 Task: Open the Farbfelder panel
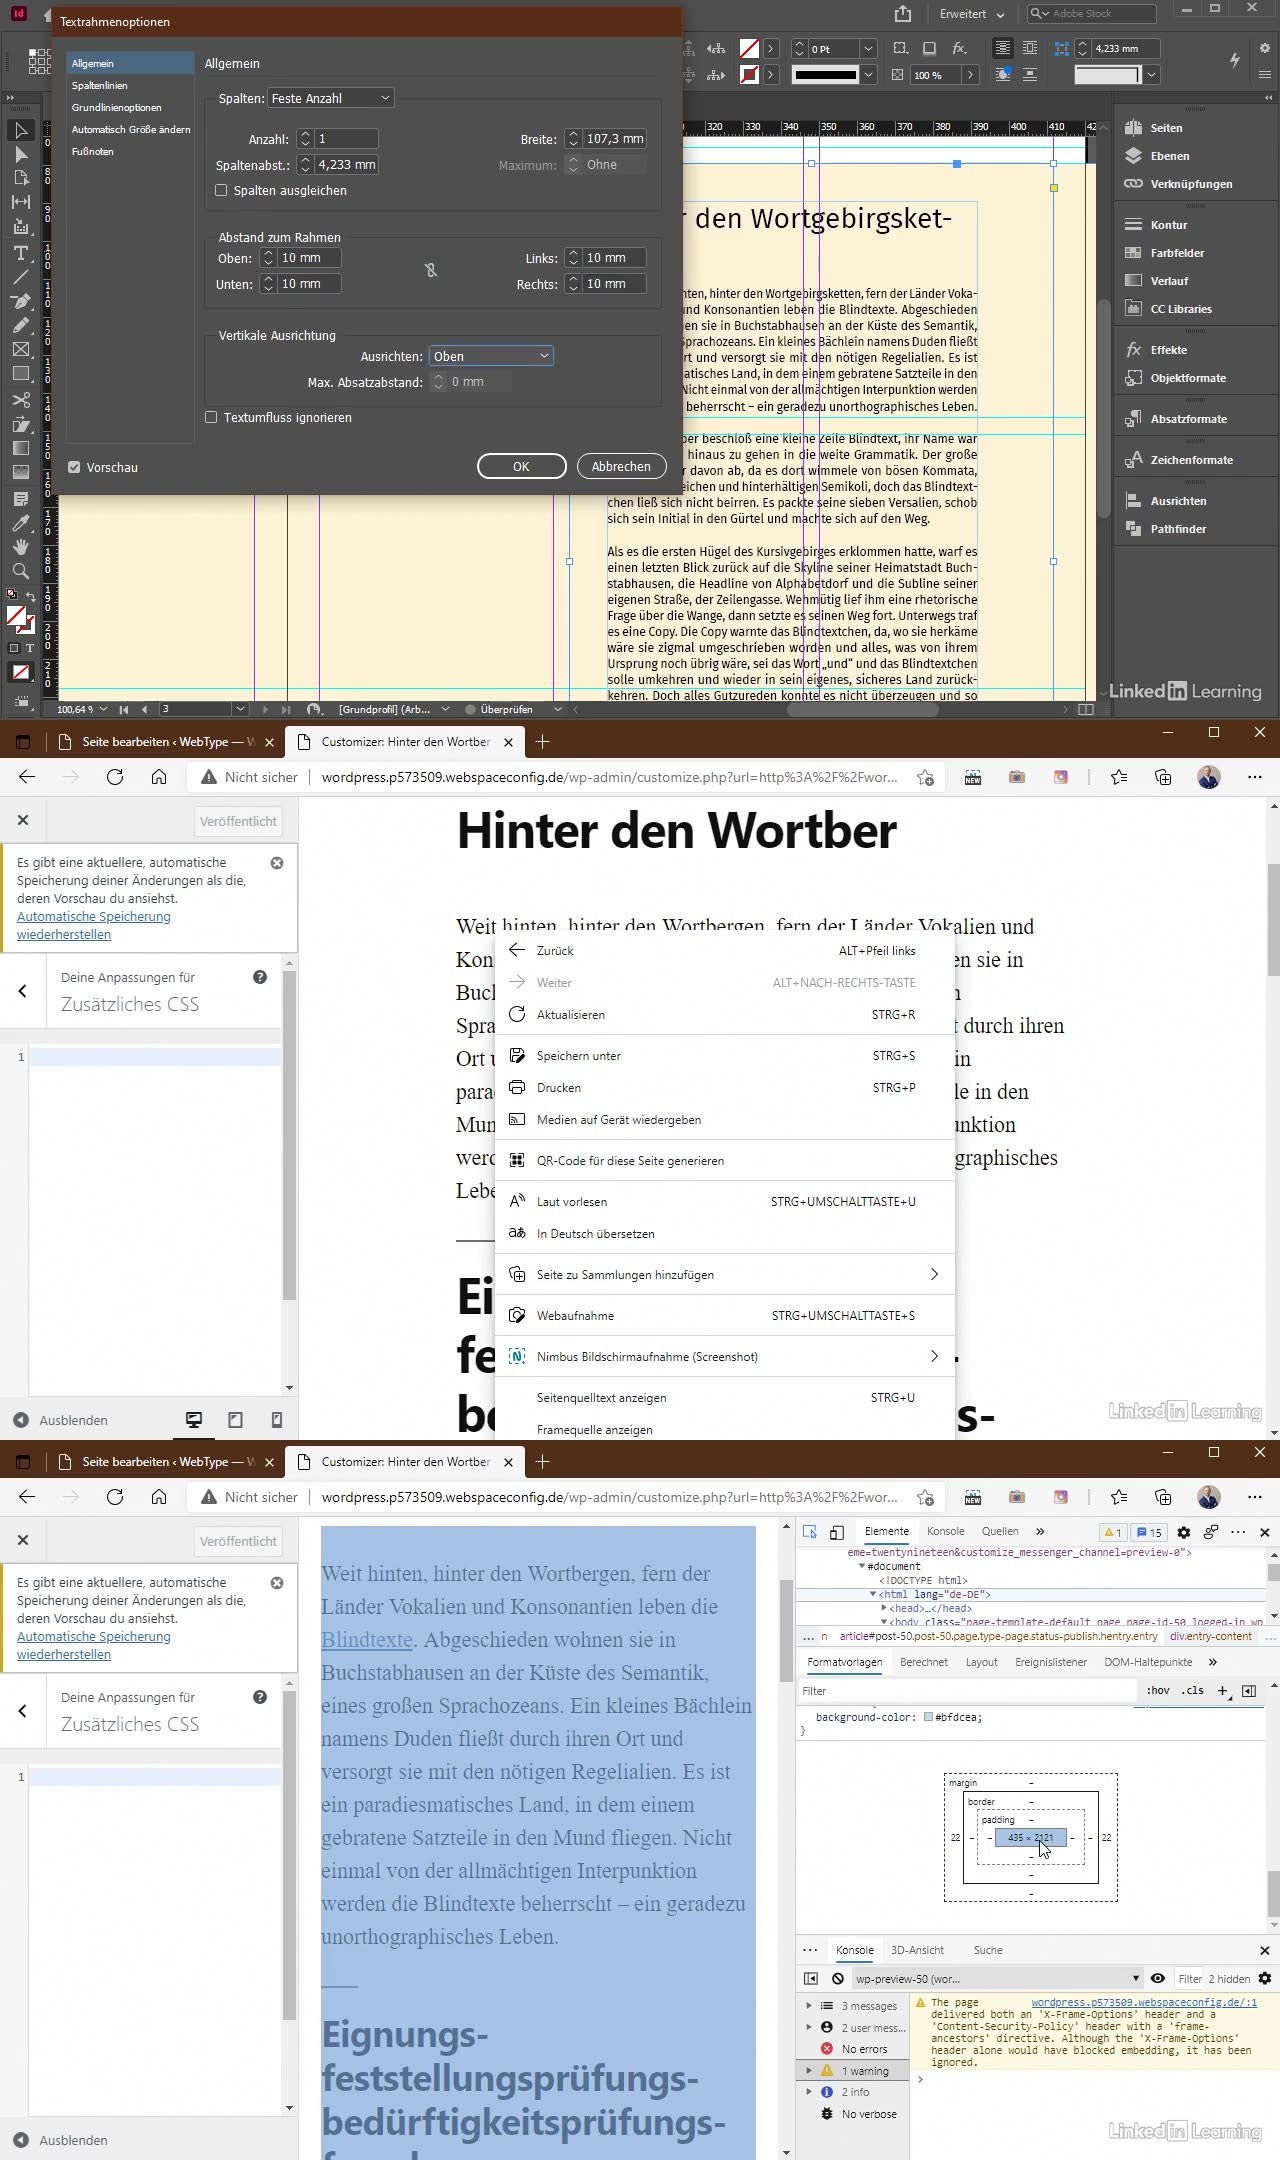pos(1176,253)
